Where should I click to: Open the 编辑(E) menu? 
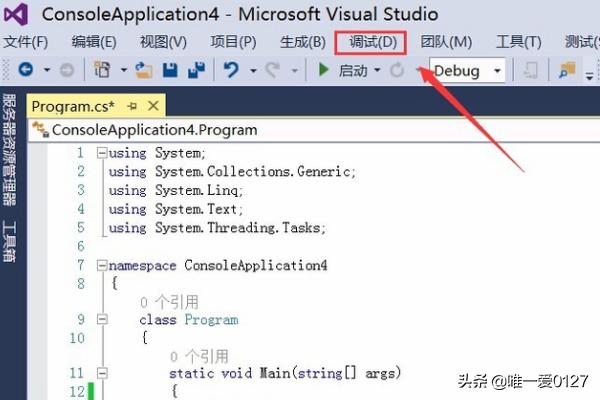(x=94, y=42)
